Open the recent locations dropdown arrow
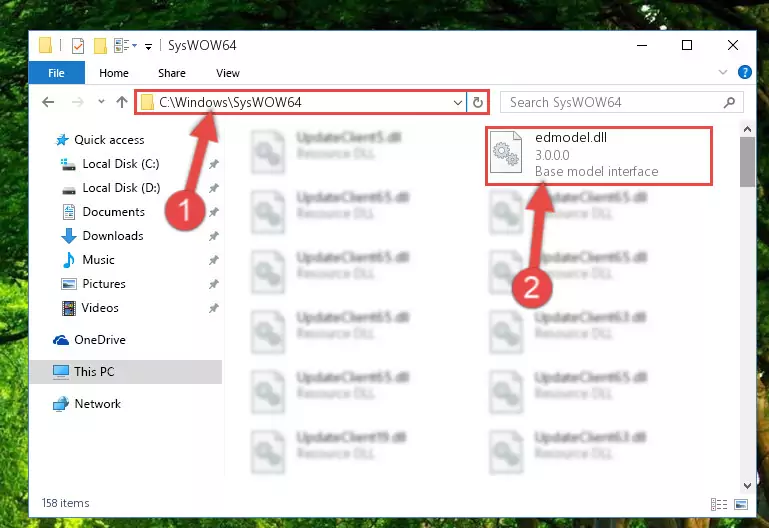Screen dimensions: 769x528 tap(101, 101)
